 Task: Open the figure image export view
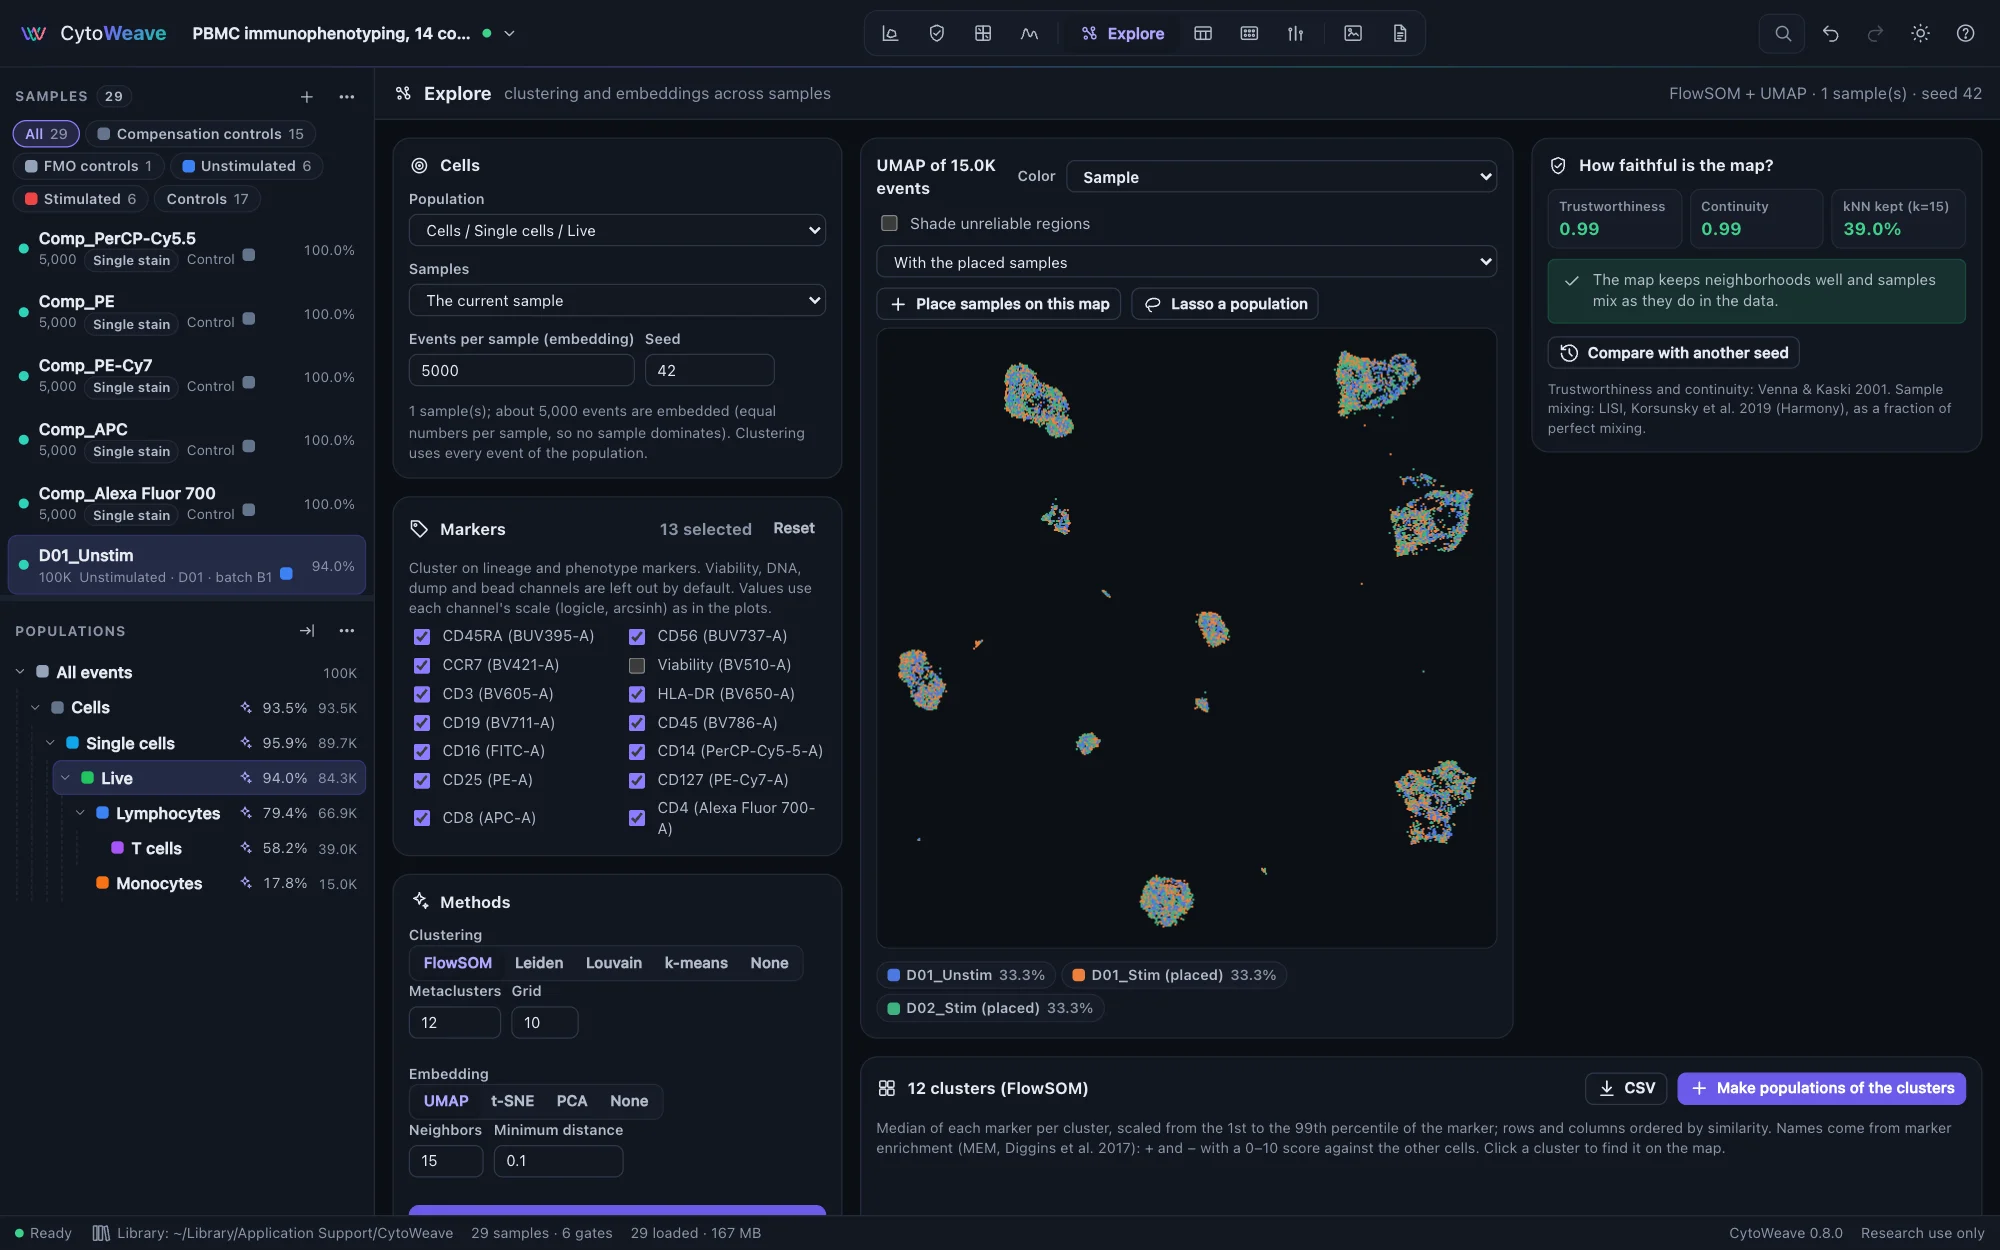coord(1353,33)
